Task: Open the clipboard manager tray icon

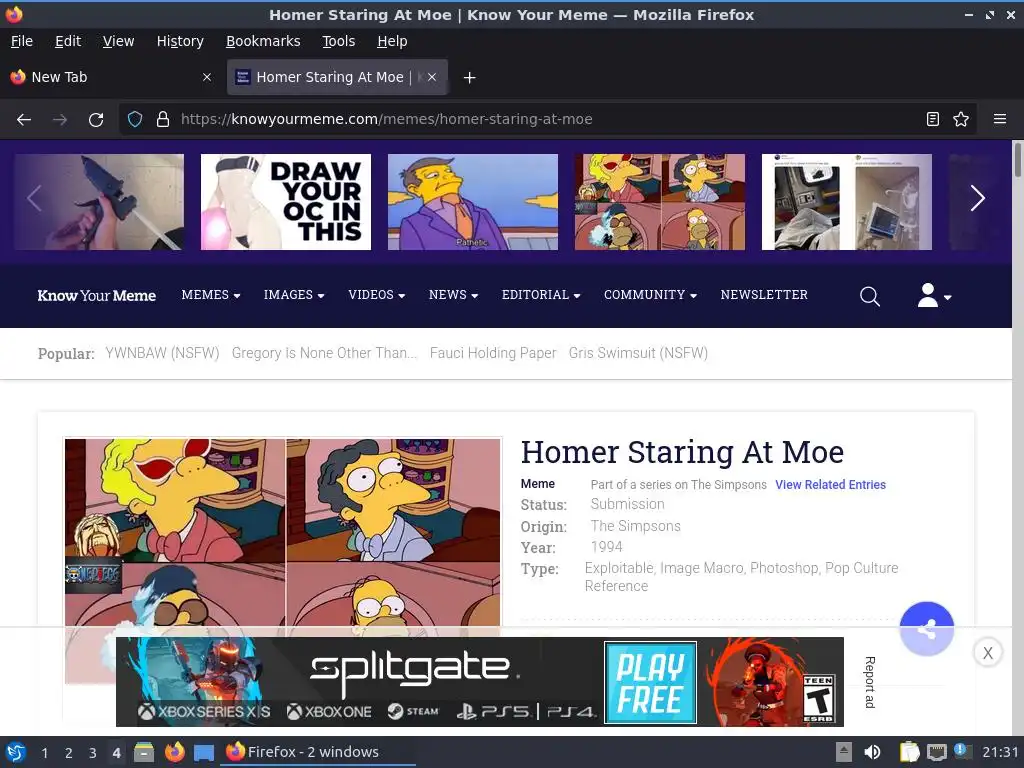Action: pos(909,752)
